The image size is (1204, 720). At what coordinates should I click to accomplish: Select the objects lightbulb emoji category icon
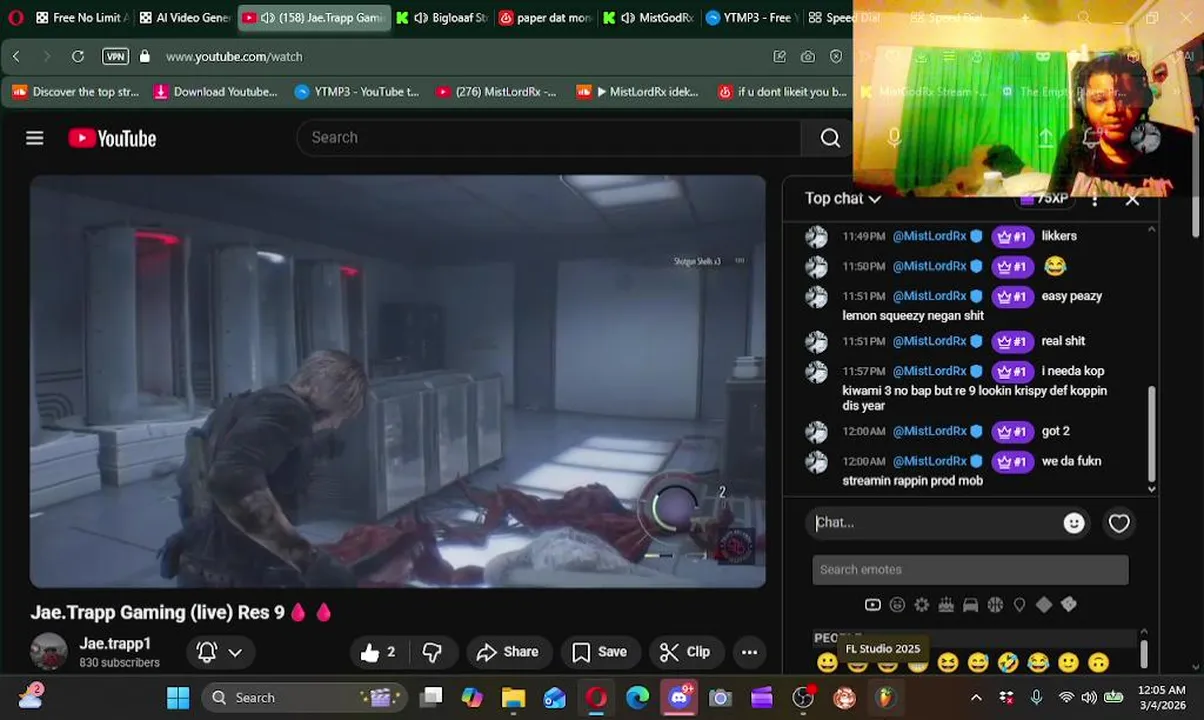(x=1019, y=605)
